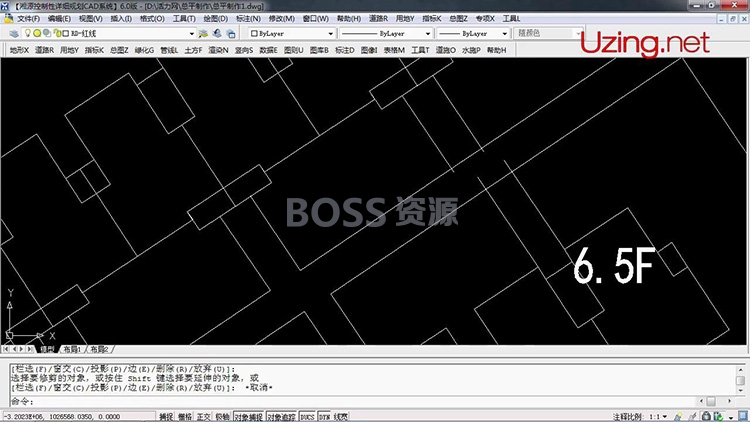Image resolution: width=750 pixels, height=422 pixels.
Task: Click the toolbar lock icon in status bar
Action: (x=706, y=417)
